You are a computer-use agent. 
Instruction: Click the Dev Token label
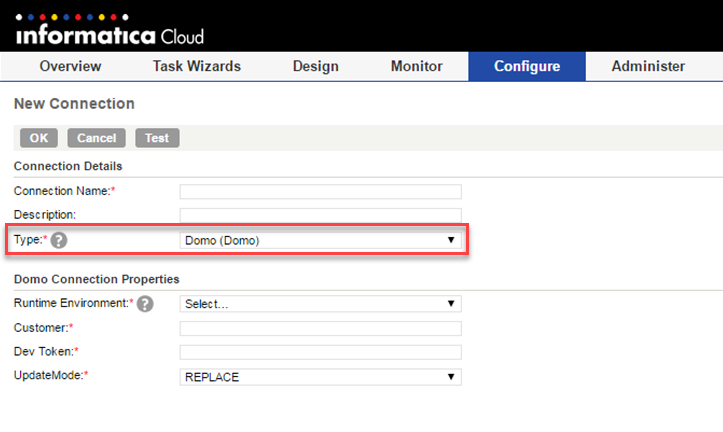(x=46, y=352)
